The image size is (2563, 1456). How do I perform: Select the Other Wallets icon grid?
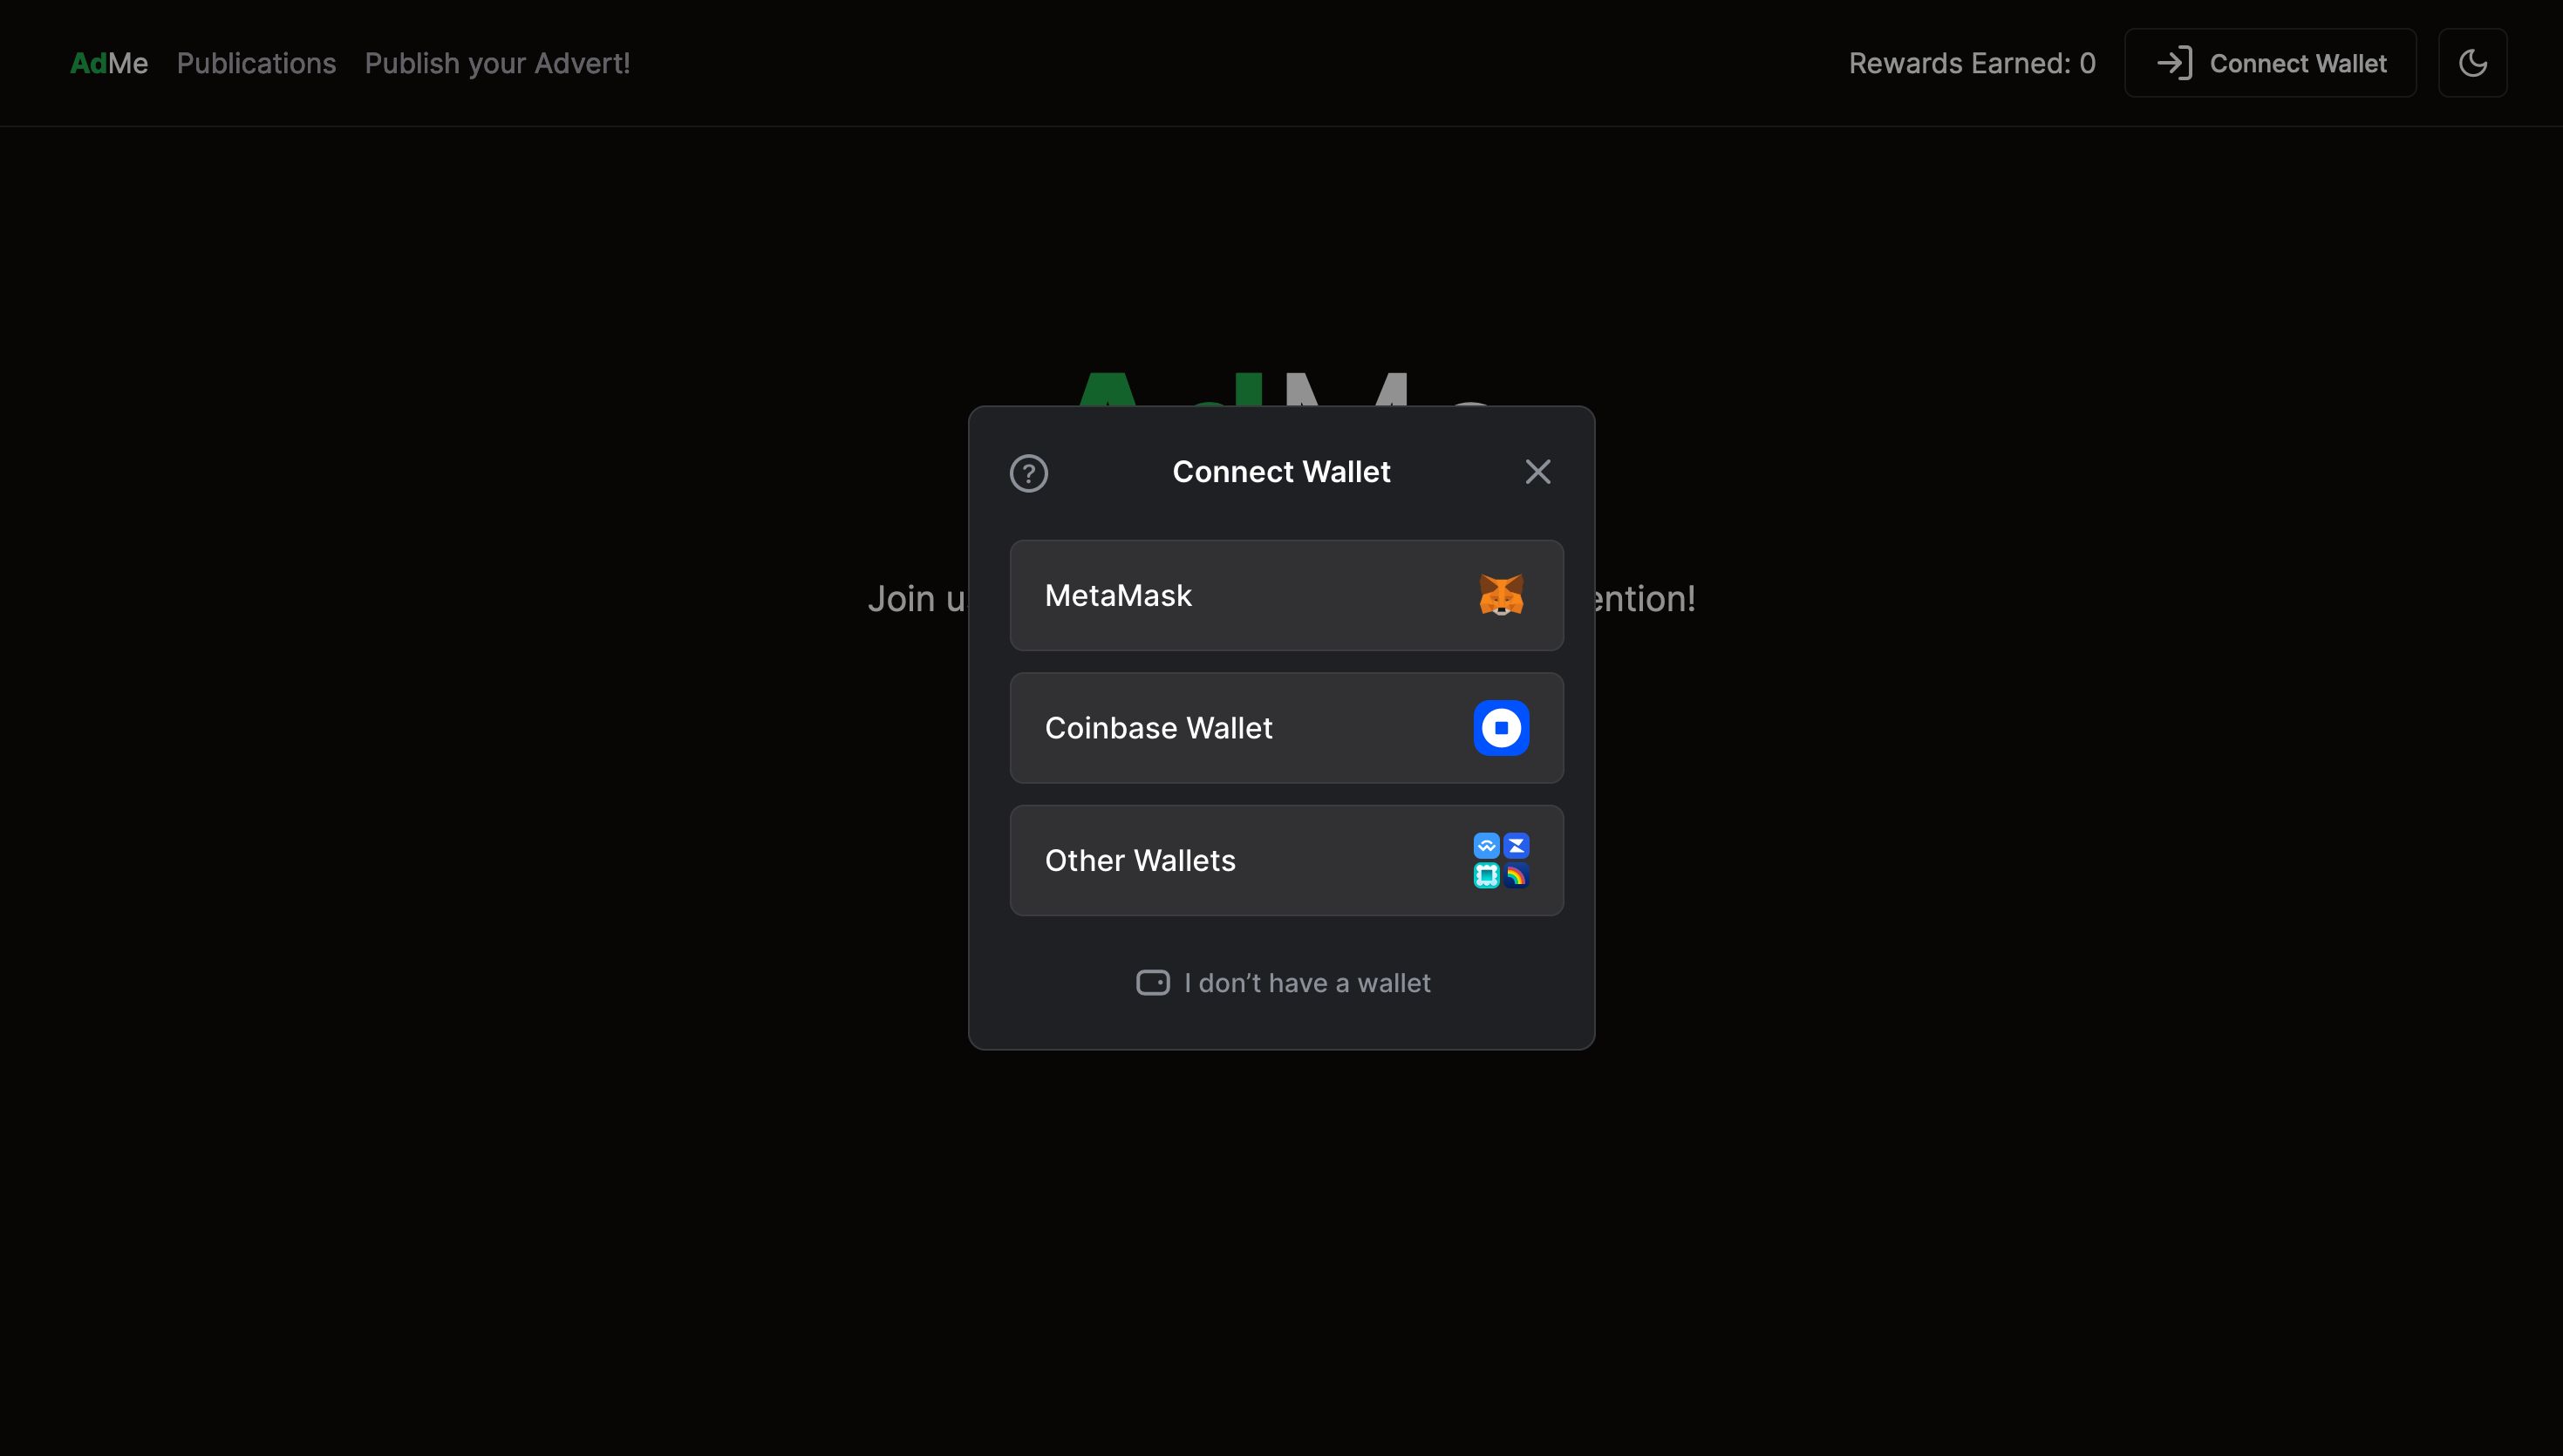(x=1501, y=860)
